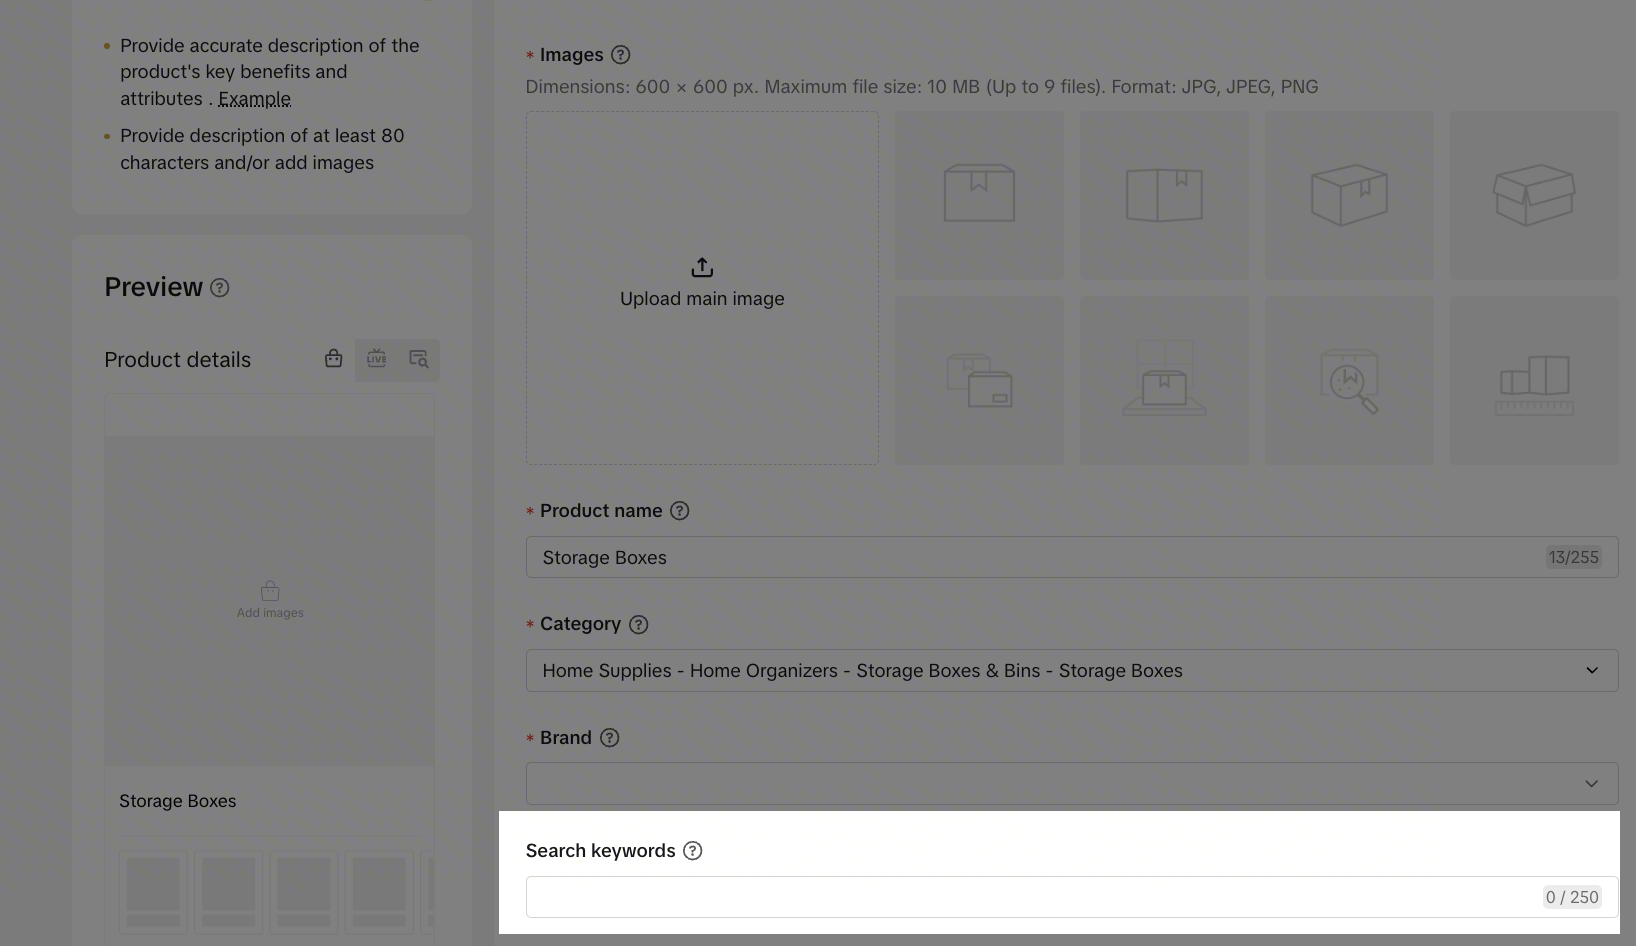Screen dimensions: 1636x946
Task: Focus the Product name text field
Action: (1030, 558)
